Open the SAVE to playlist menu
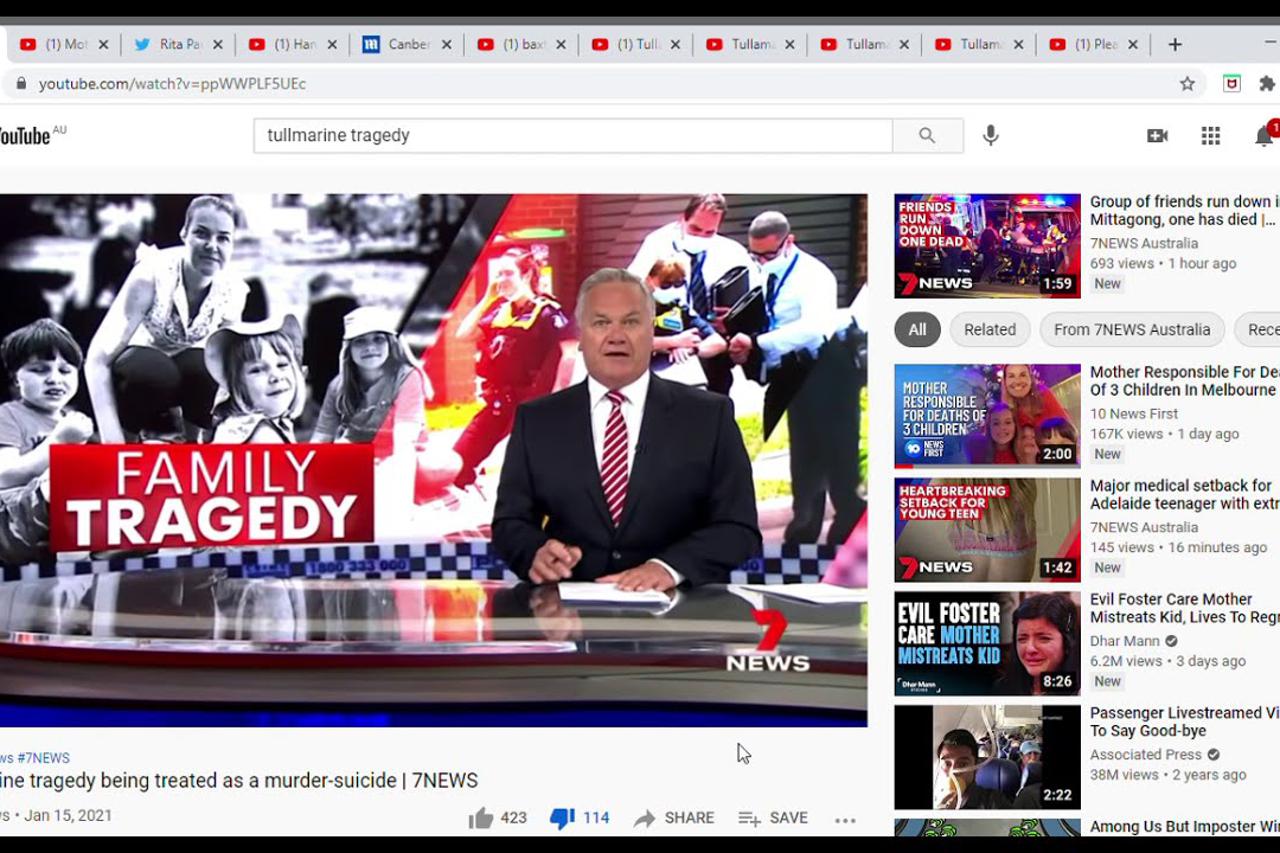 tap(773, 818)
